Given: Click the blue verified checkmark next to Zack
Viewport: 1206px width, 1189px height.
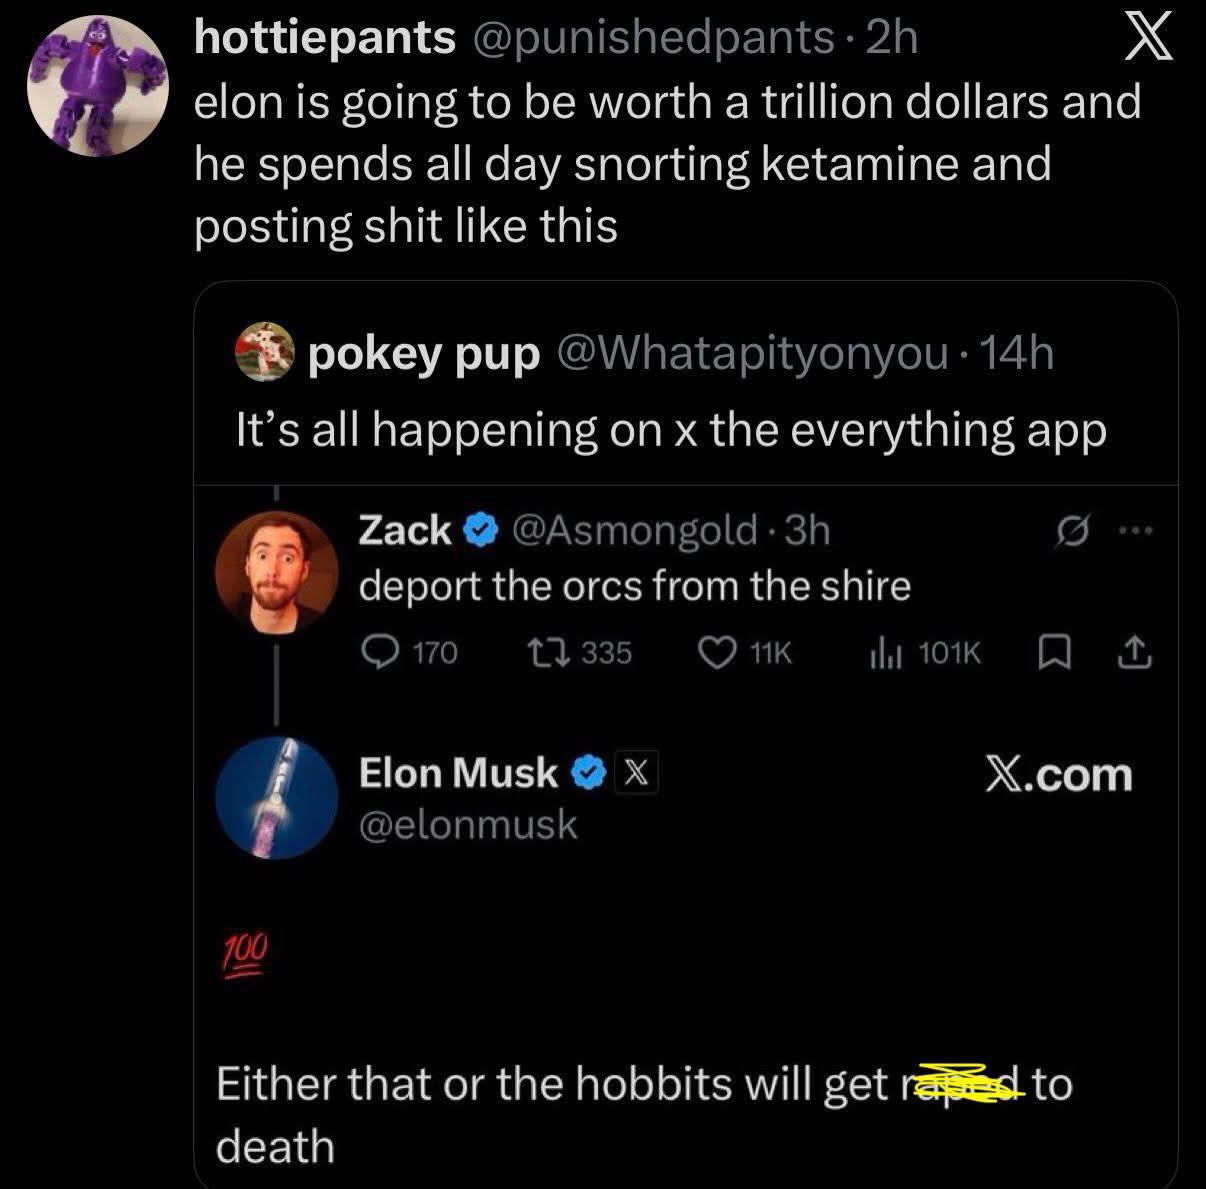Looking at the screenshot, I should pyautogui.click(x=482, y=530).
